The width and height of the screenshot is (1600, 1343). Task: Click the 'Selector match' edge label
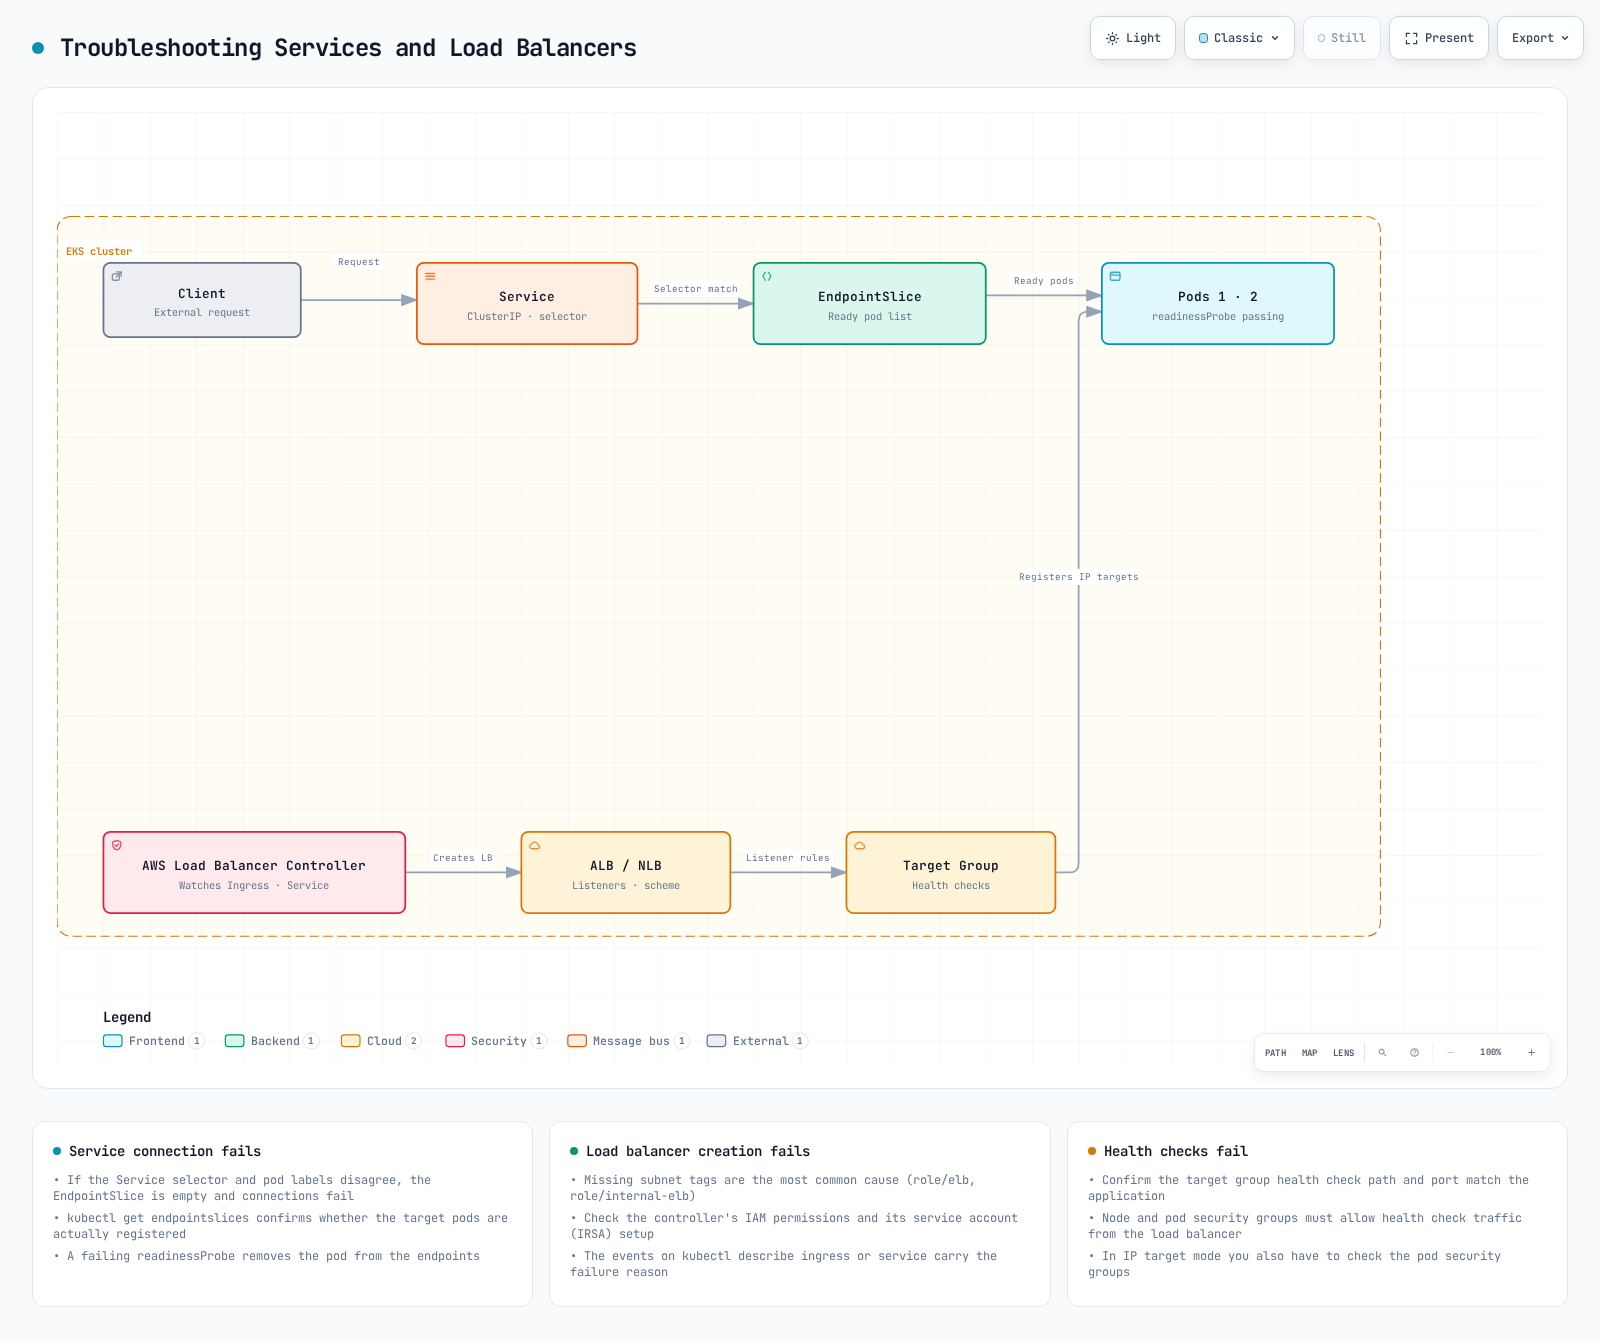696,289
